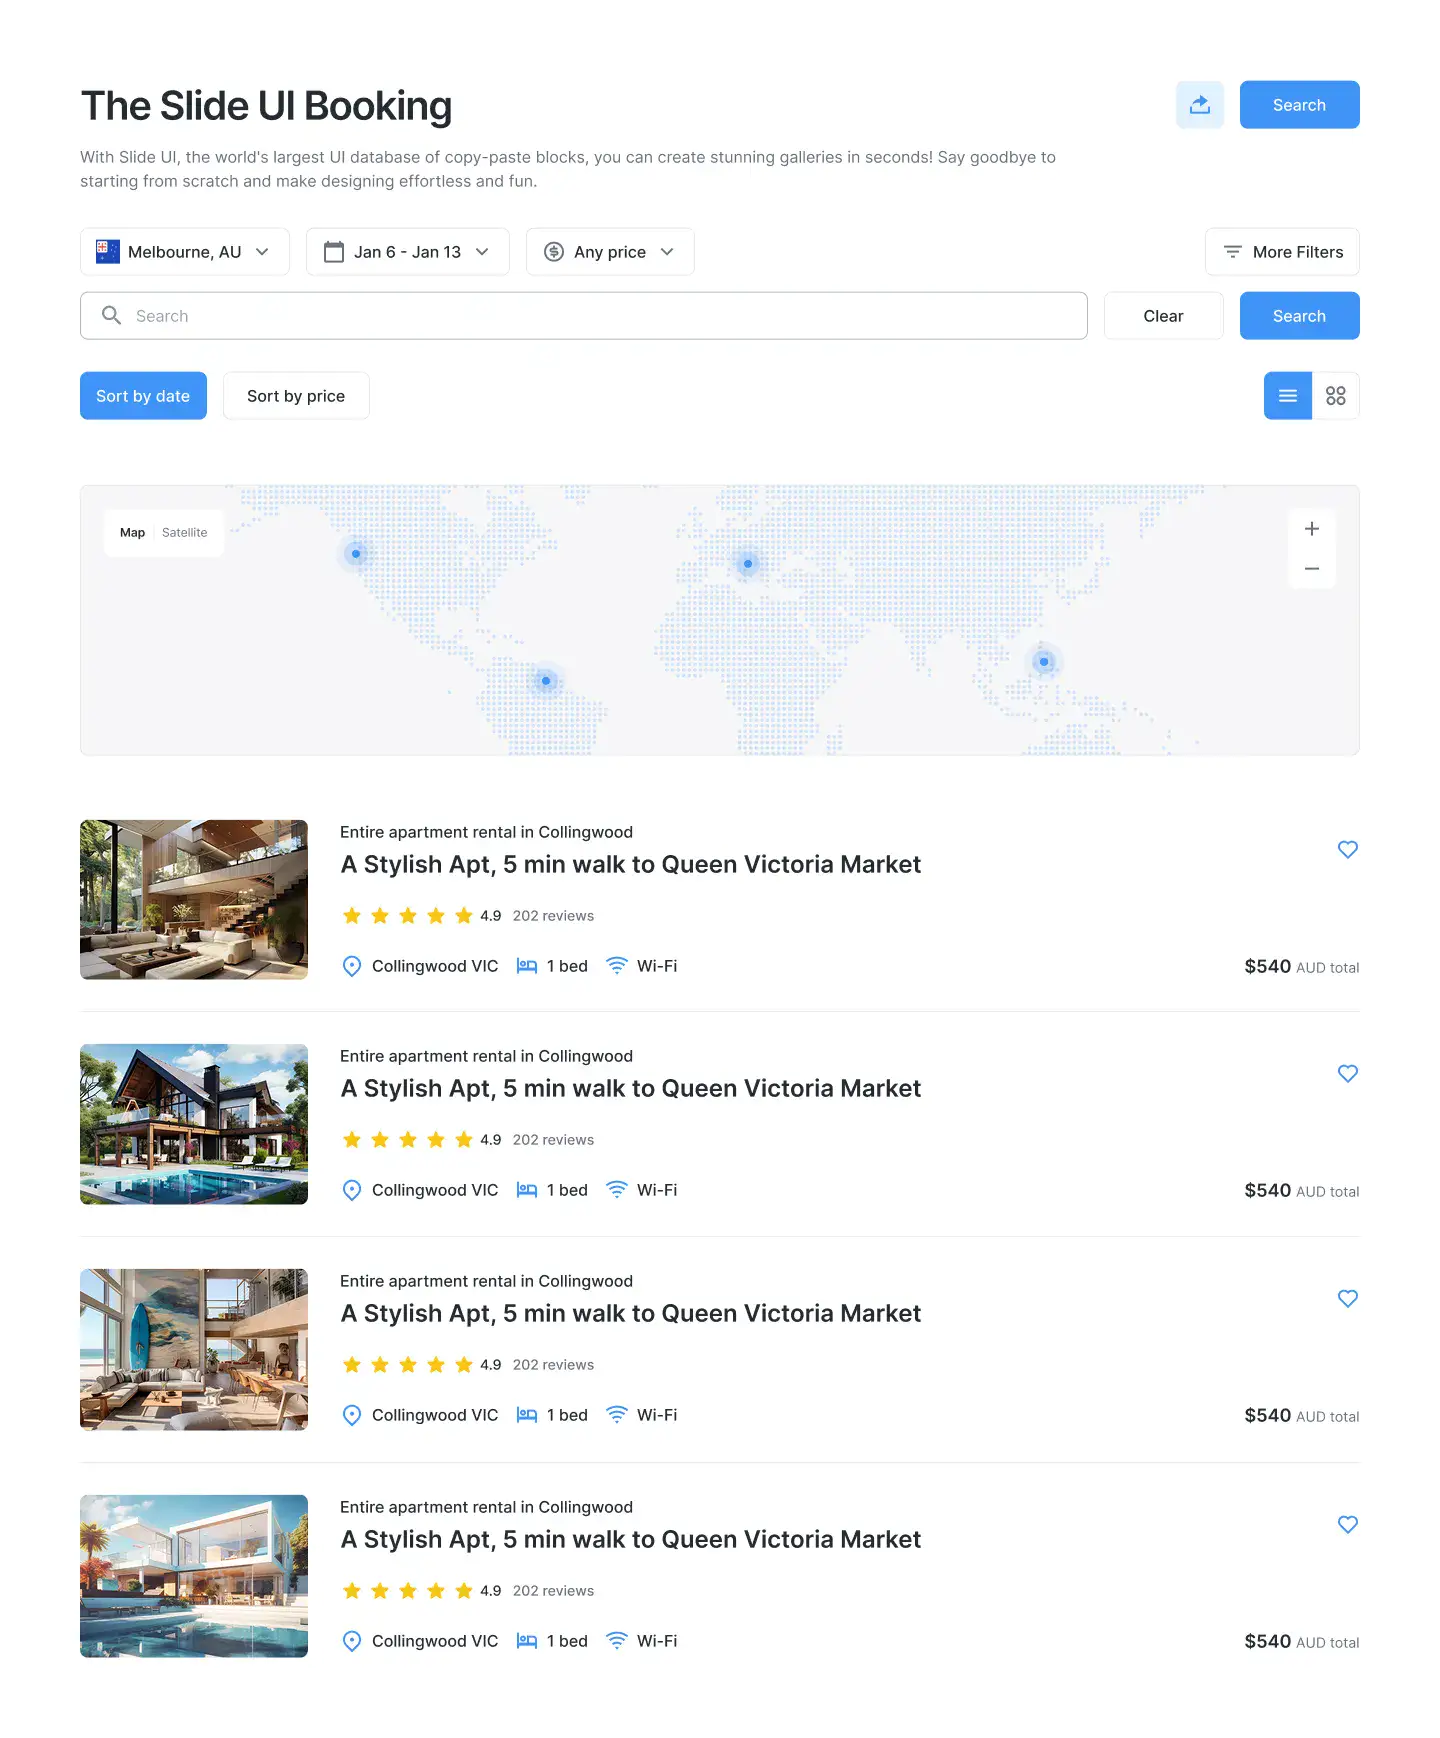Viewport: 1440px width, 1738px height.
Task: Click the location pin icon in fourth listing
Action: tap(352, 1641)
